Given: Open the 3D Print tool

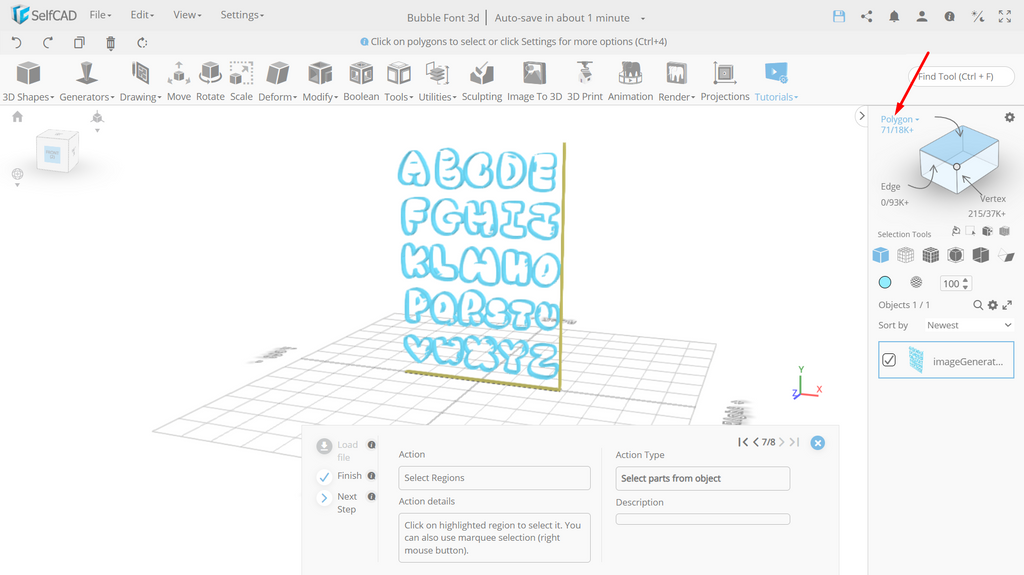Looking at the screenshot, I should coord(584,82).
